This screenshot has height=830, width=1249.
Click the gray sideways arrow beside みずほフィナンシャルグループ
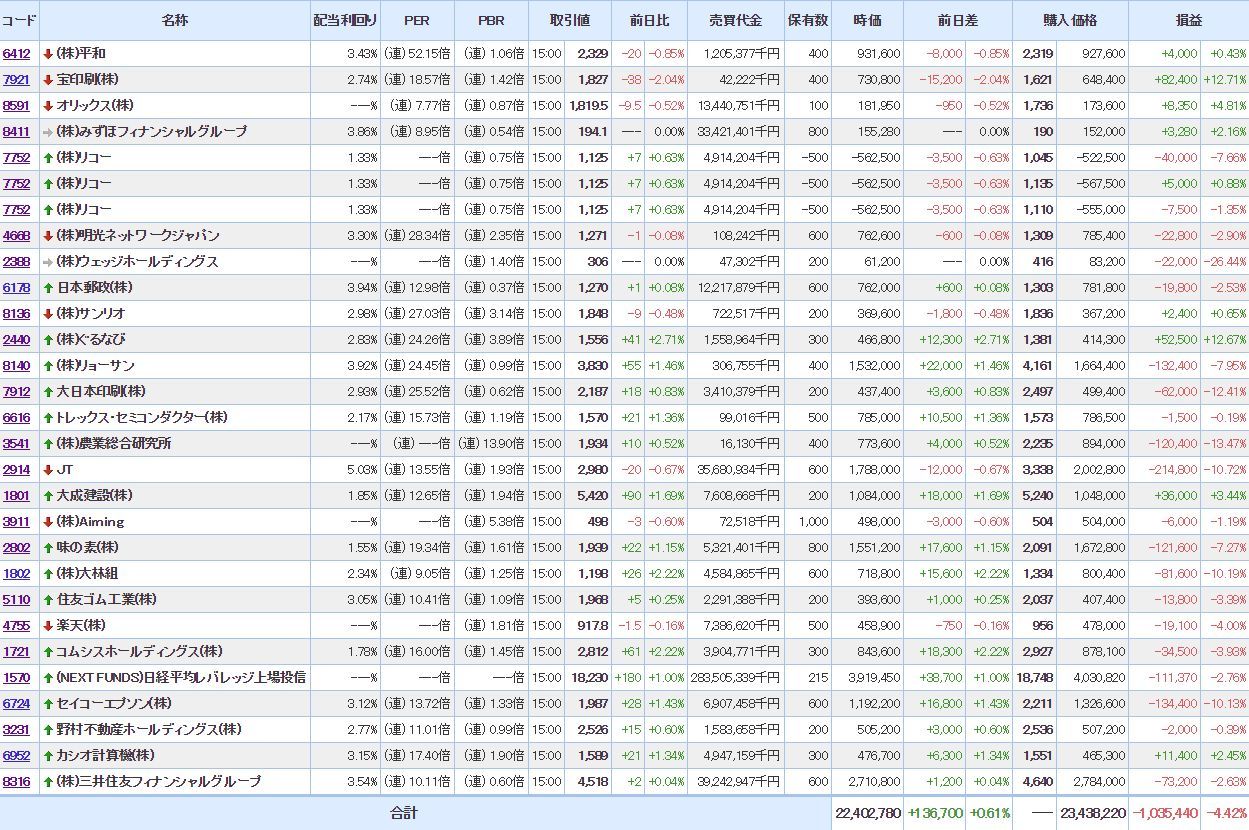[x=47, y=132]
